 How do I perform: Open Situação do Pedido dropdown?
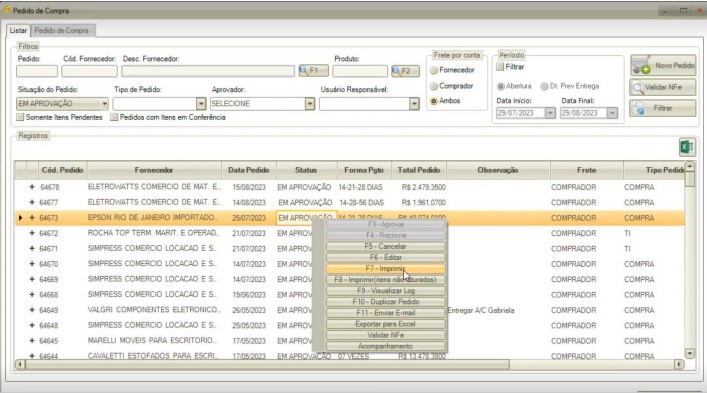coord(104,104)
